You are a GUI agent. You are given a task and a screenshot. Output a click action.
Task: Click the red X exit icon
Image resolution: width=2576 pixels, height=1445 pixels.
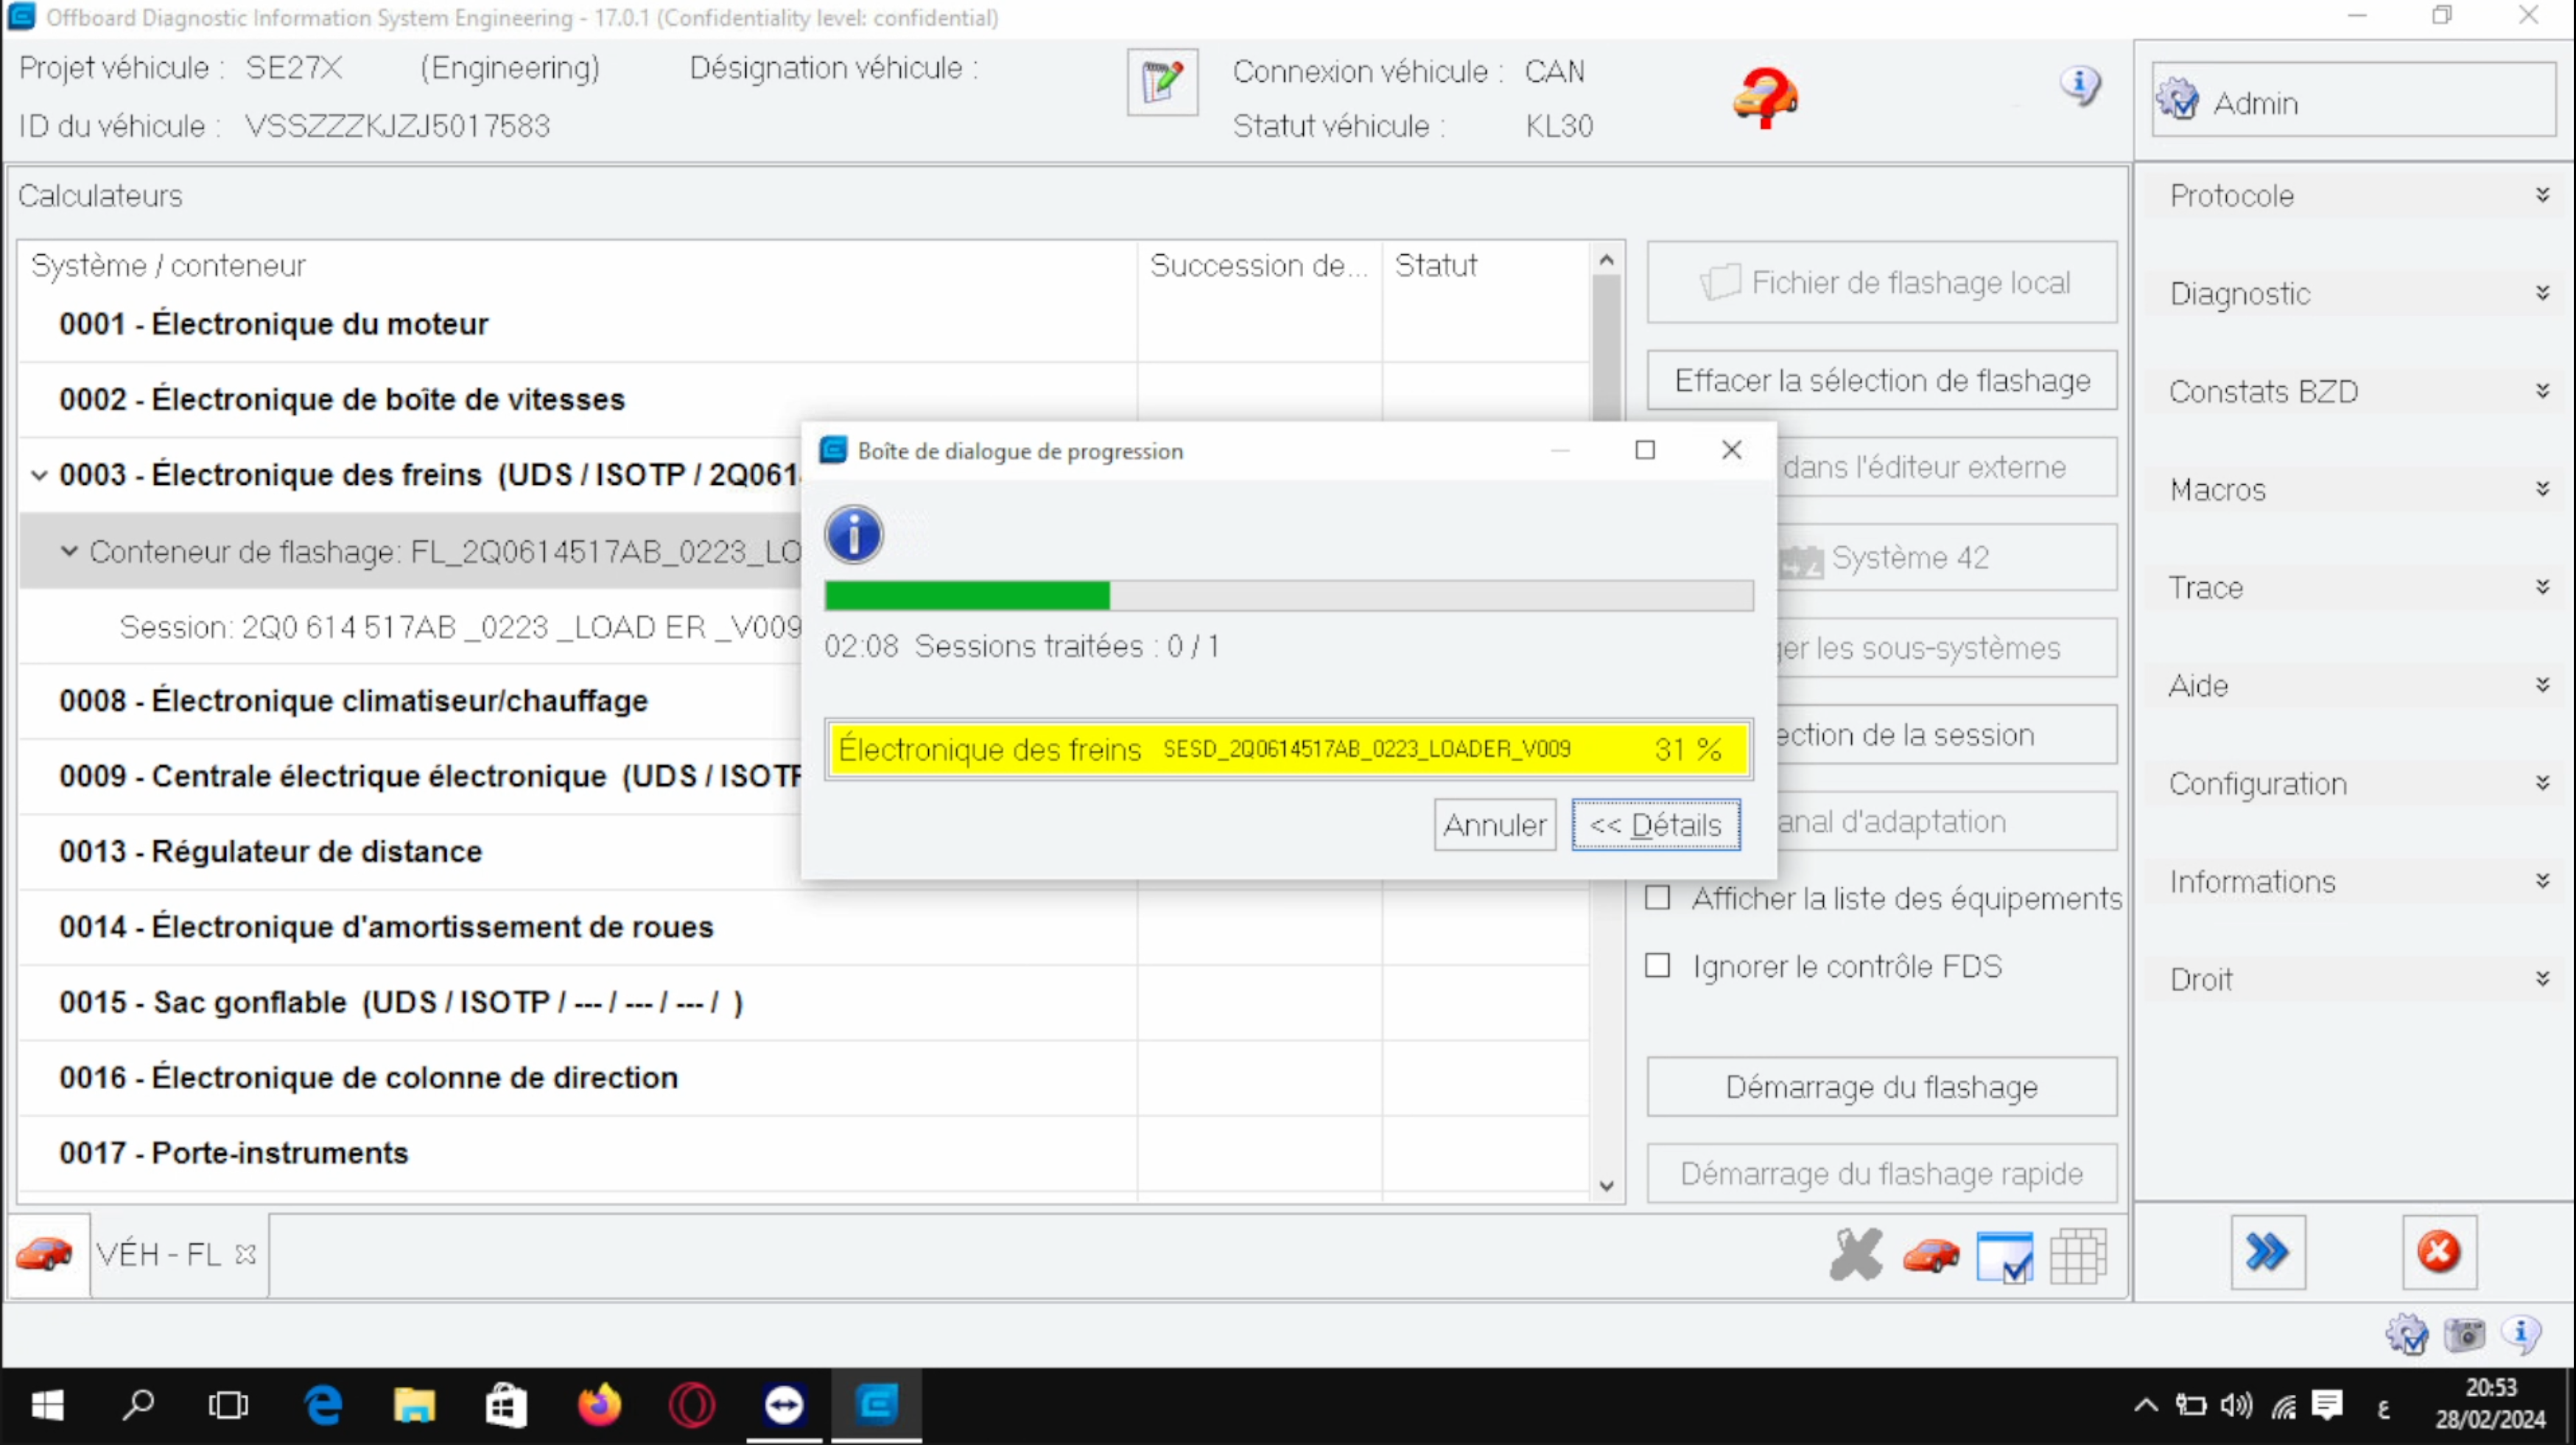[2438, 1252]
